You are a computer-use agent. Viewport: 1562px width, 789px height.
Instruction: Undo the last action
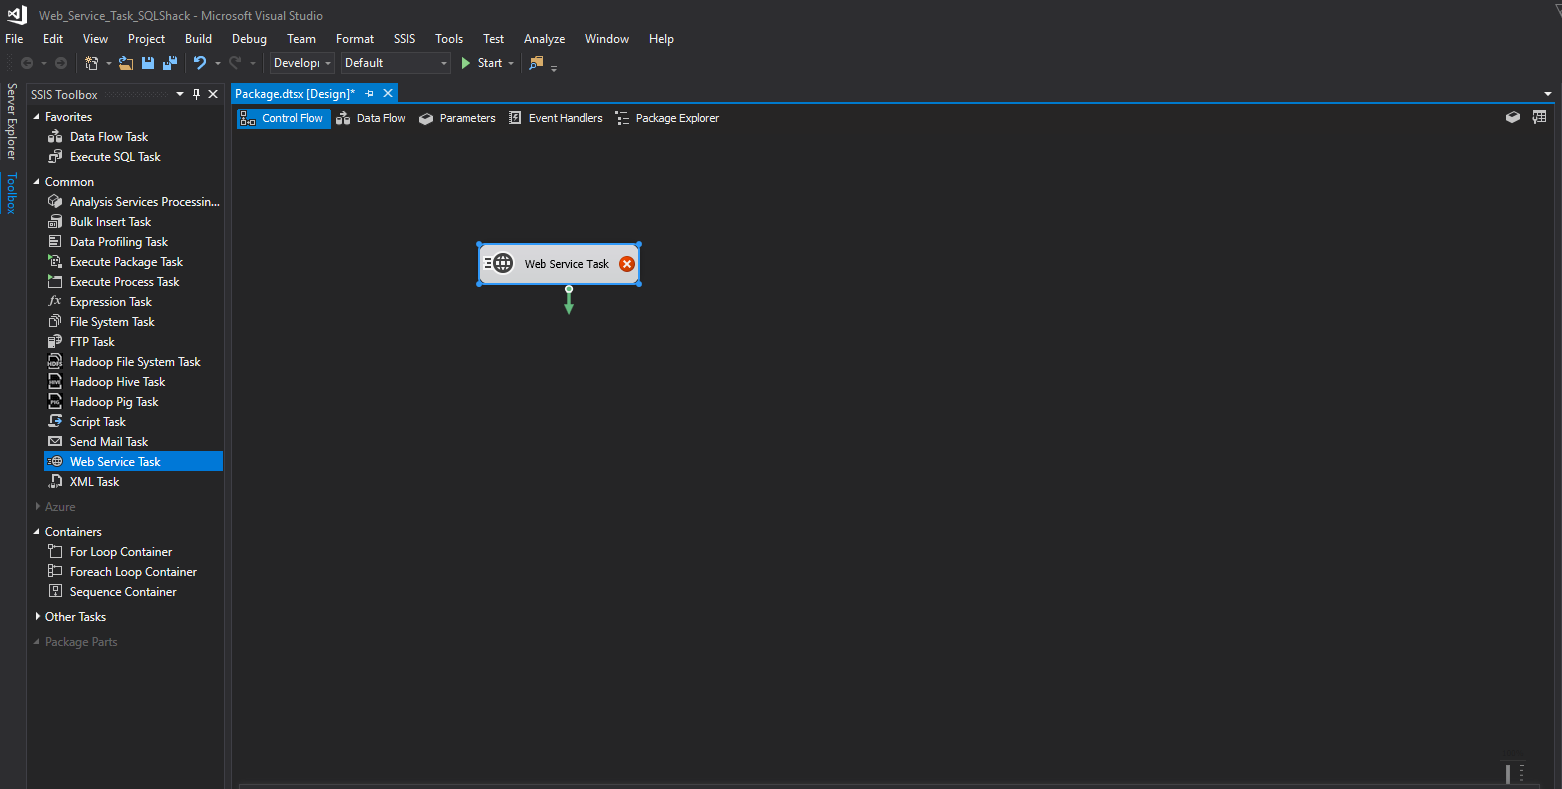200,63
